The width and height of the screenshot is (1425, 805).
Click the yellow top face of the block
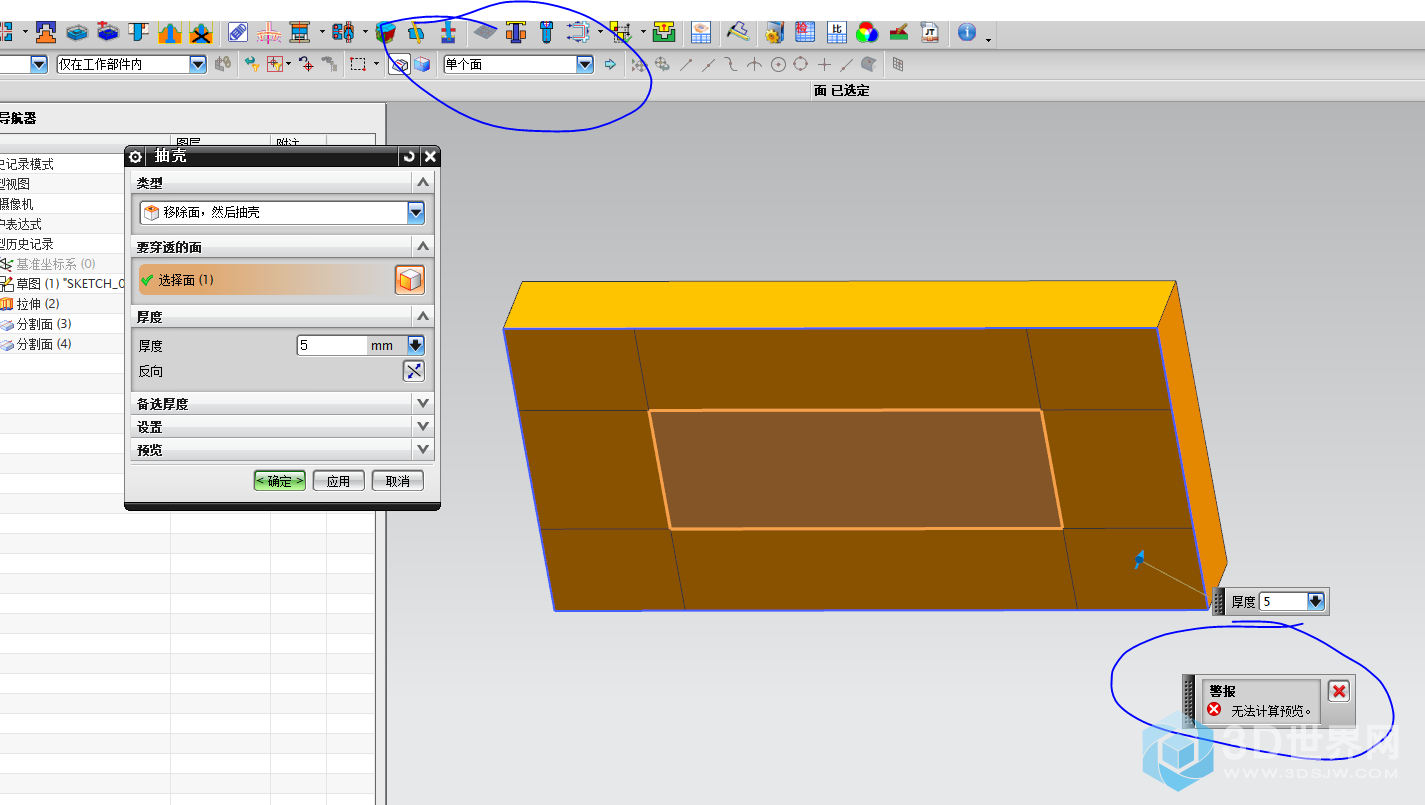pos(838,304)
